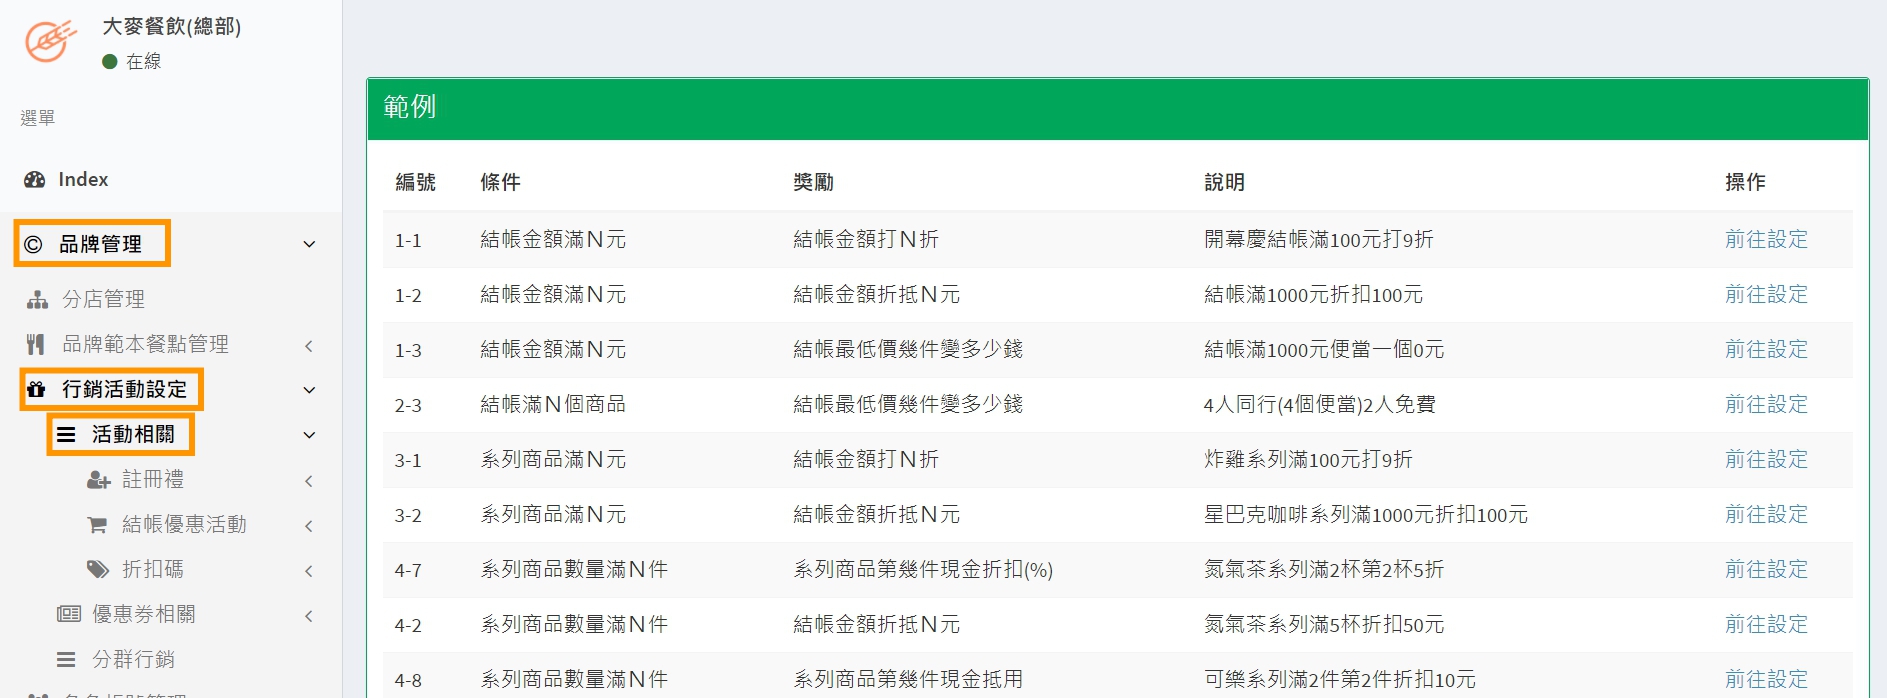Click the user-plus icon beside 註冊禮
Image resolution: width=1887 pixels, height=698 pixels.
[98, 480]
